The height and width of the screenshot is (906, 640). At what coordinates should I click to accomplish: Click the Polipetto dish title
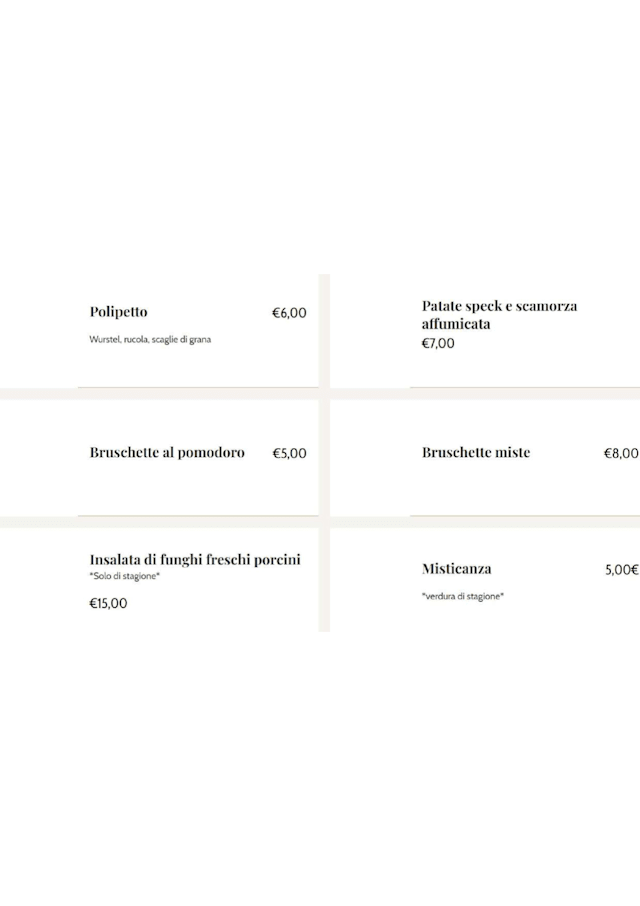pos(118,312)
